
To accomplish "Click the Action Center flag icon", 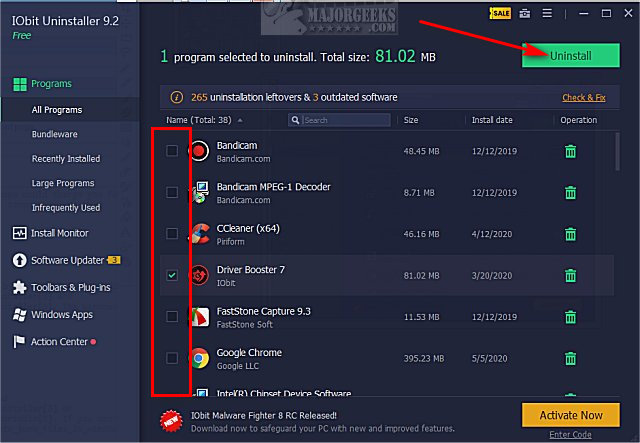I will pos(19,342).
